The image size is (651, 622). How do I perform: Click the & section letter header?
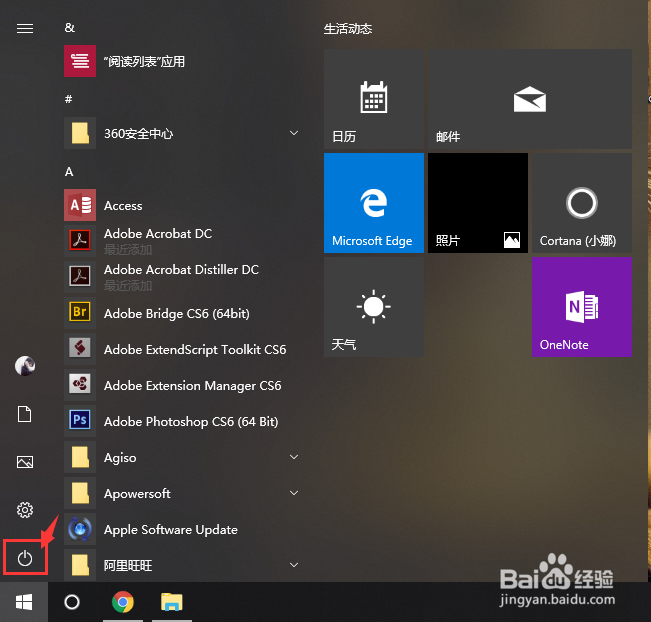click(69, 28)
